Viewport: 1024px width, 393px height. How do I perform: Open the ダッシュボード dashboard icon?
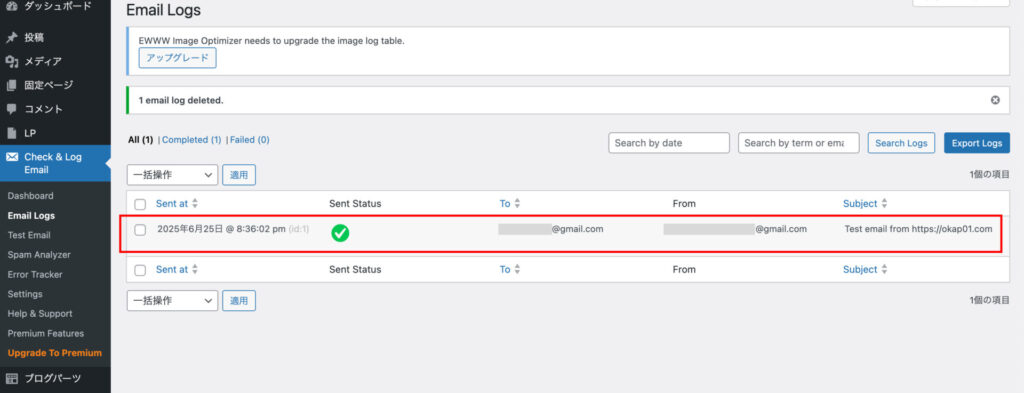pyautogui.click(x=11, y=6)
